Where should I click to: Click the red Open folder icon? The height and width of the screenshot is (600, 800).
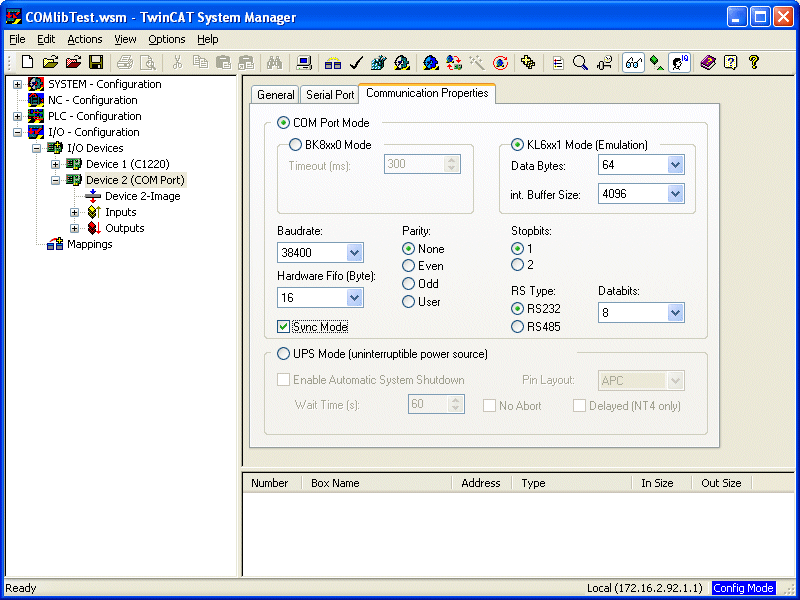pyautogui.click(x=73, y=63)
